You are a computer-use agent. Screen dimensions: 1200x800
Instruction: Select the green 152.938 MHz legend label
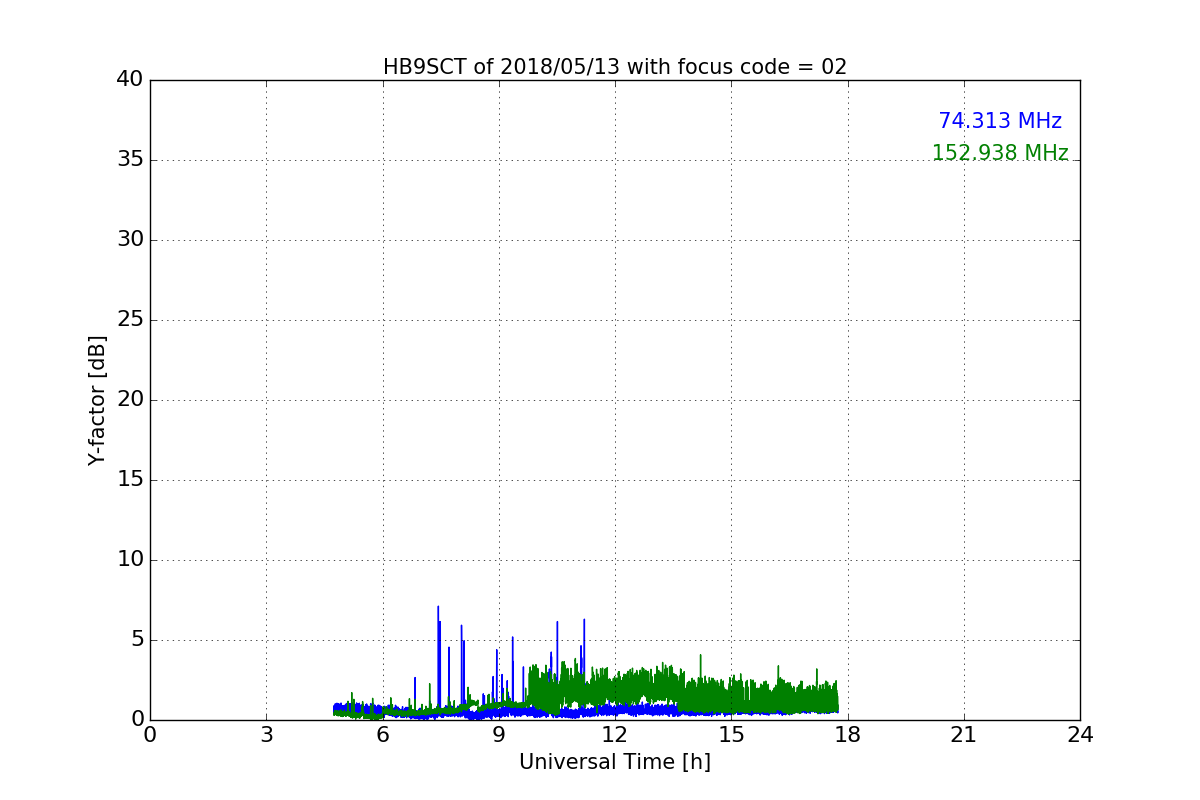[1000, 153]
